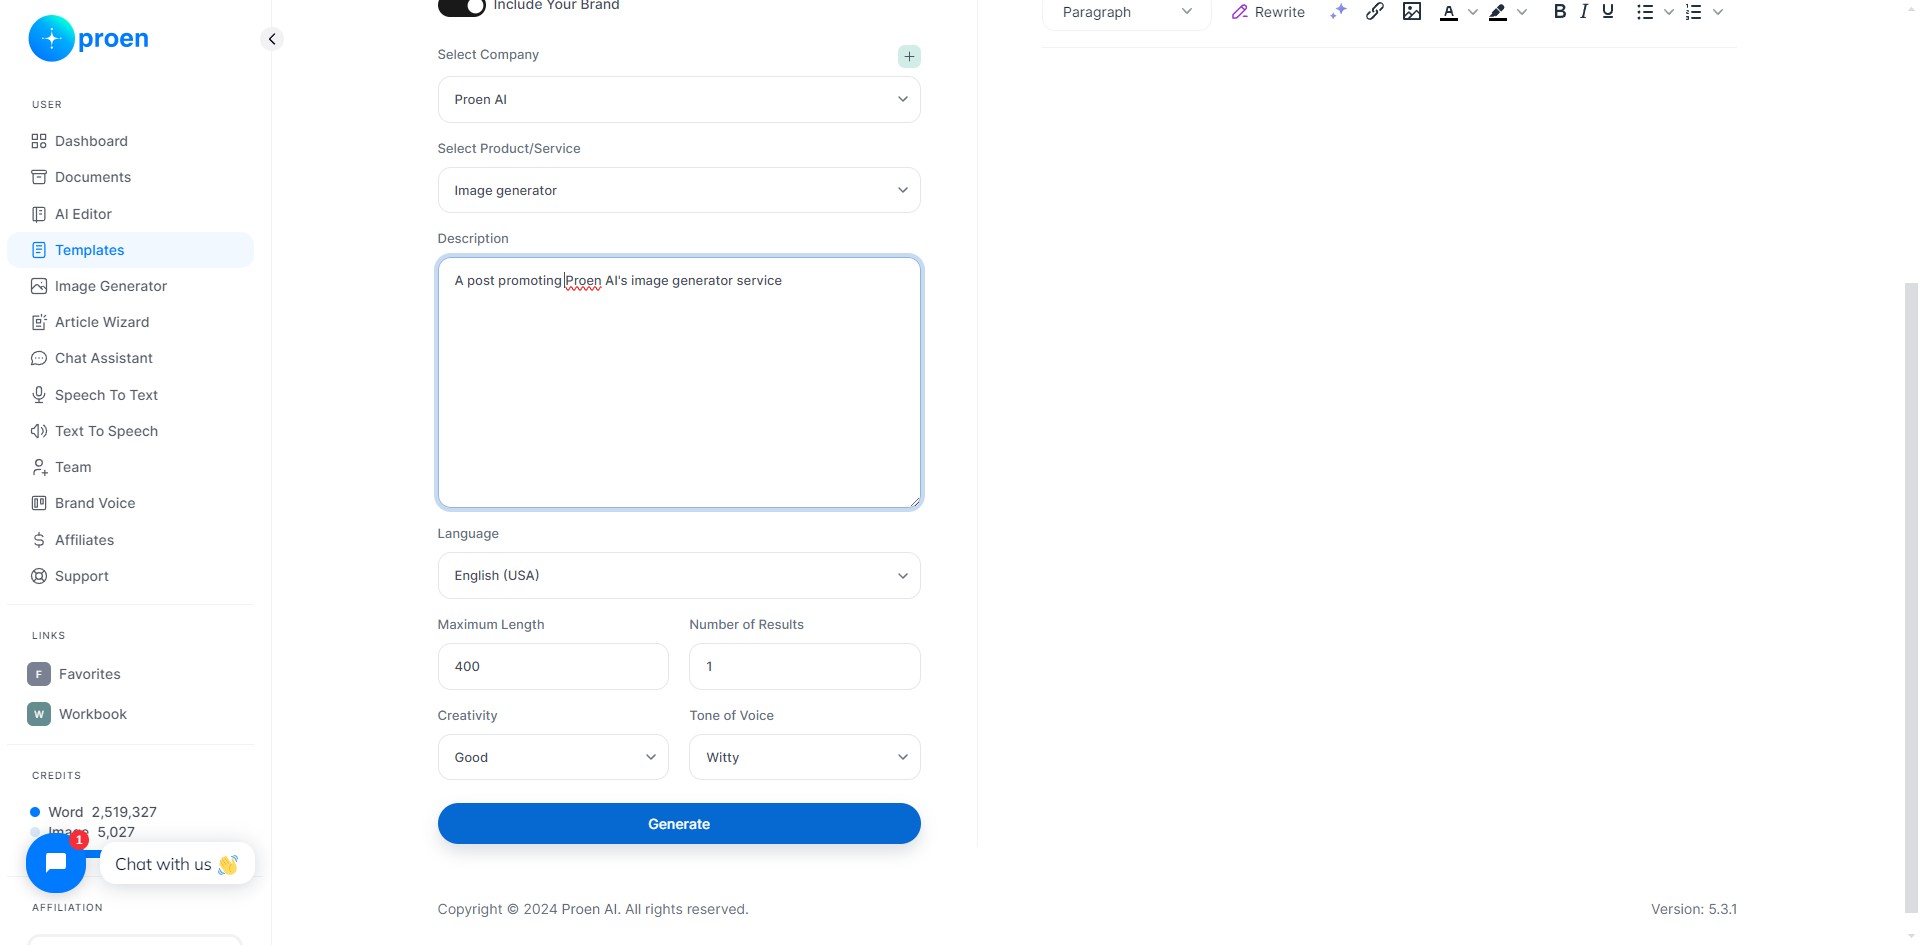The image size is (1920, 945).
Task: Click the Version: 5.3.1 text
Action: [x=1694, y=909]
